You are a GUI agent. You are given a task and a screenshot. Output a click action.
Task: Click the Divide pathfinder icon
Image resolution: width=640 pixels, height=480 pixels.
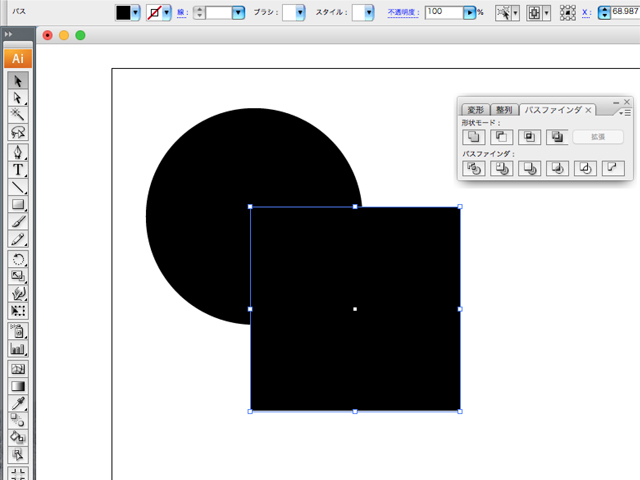point(474,169)
